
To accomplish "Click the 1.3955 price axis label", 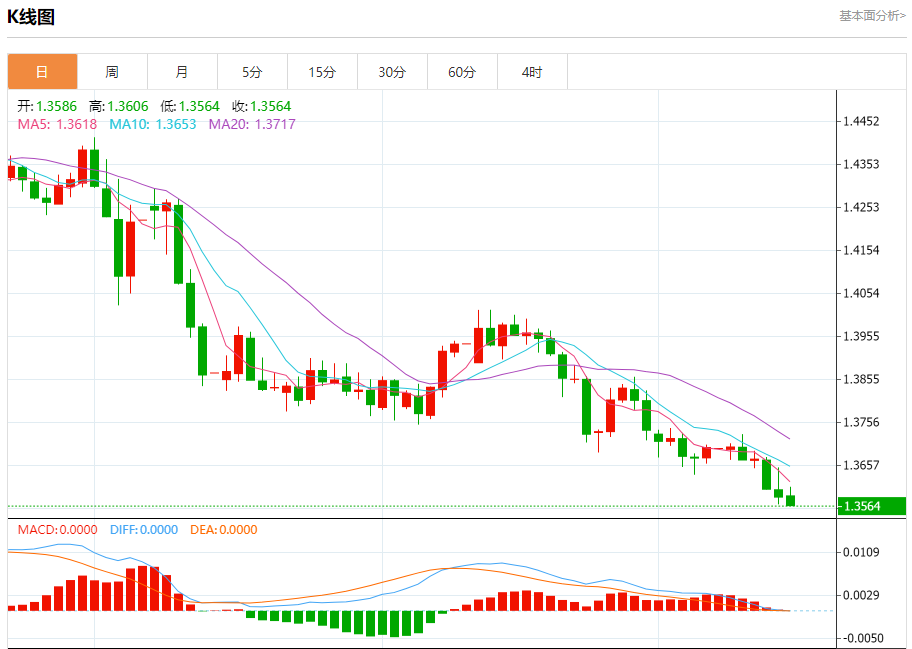I will (x=861, y=337).
